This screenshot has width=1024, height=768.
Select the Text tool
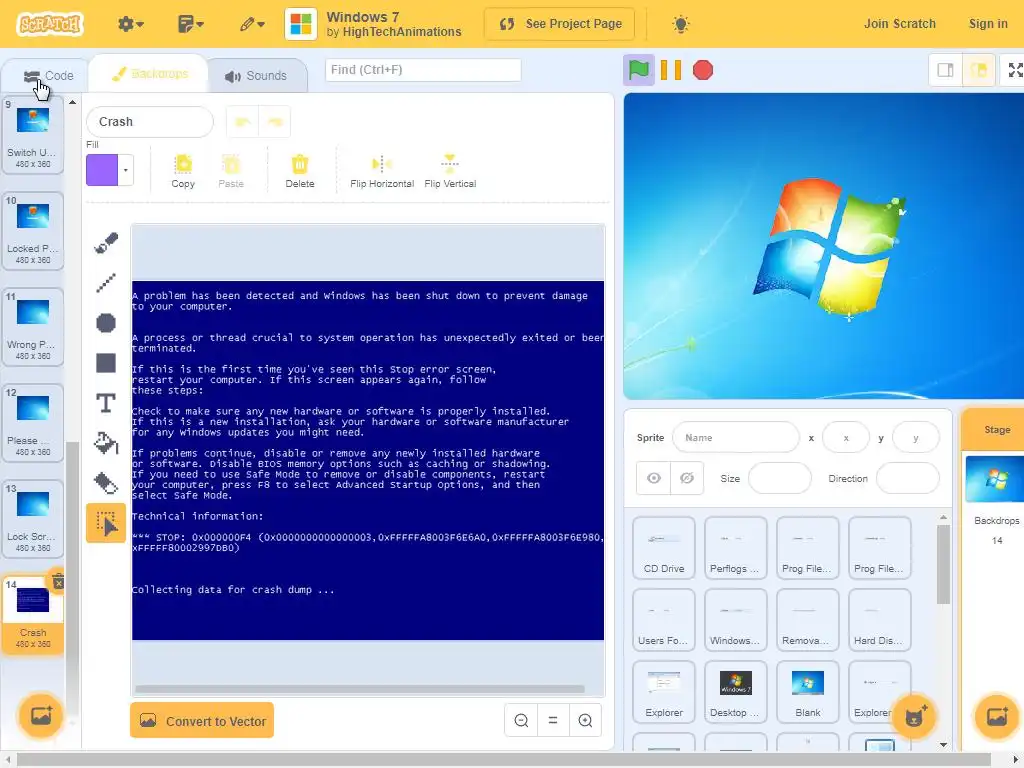tap(106, 403)
